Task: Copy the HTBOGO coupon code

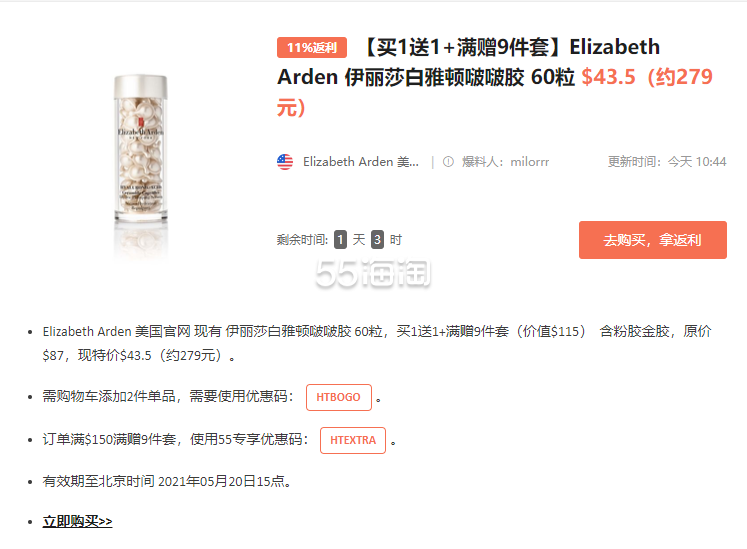Action: [x=339, y=397]
